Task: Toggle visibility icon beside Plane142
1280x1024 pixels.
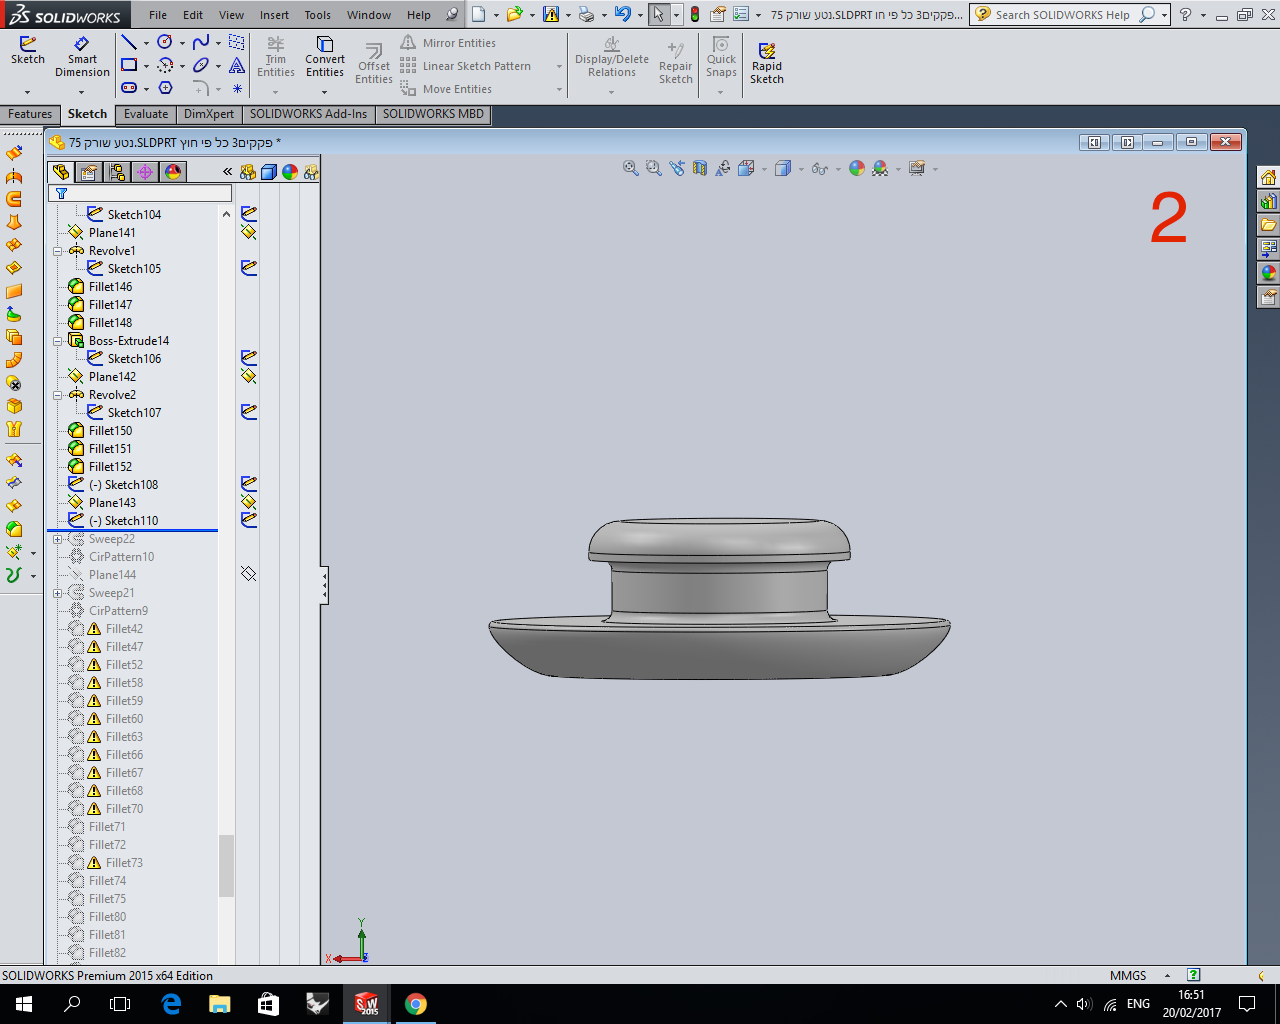Action: pos(249,376)
